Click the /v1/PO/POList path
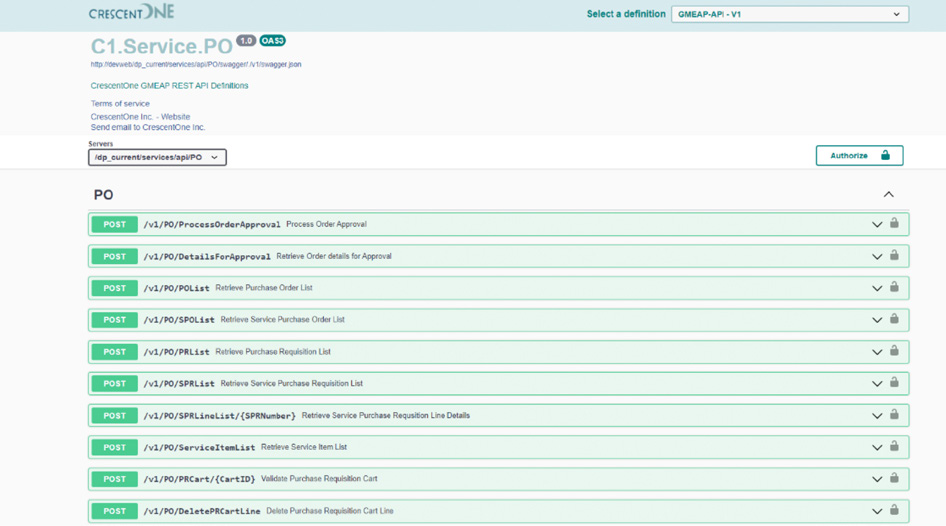This screenshot has height=526, width=946. tap(176, 288)
